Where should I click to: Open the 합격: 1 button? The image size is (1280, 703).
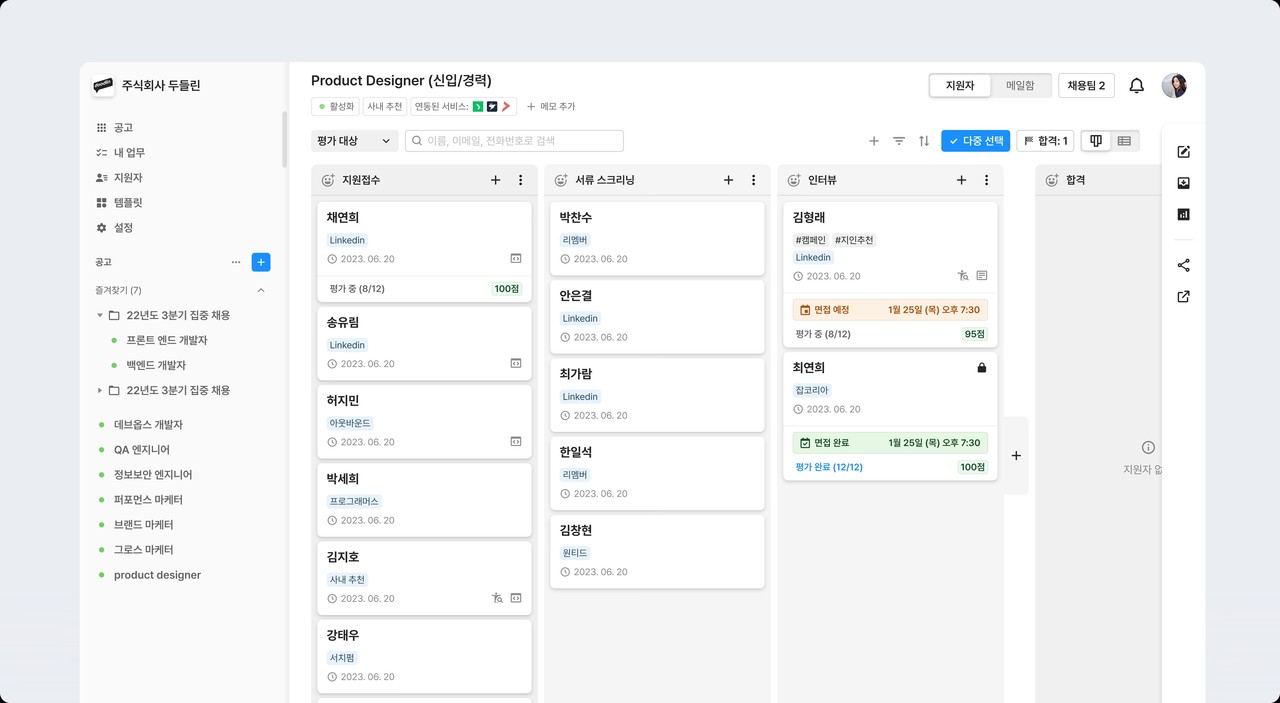(x=1045, y=140)
